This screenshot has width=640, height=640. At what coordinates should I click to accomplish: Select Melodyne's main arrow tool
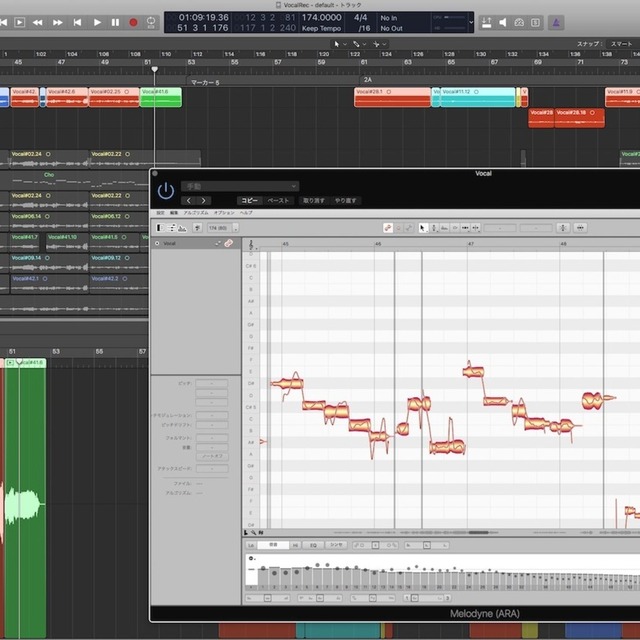423,228
